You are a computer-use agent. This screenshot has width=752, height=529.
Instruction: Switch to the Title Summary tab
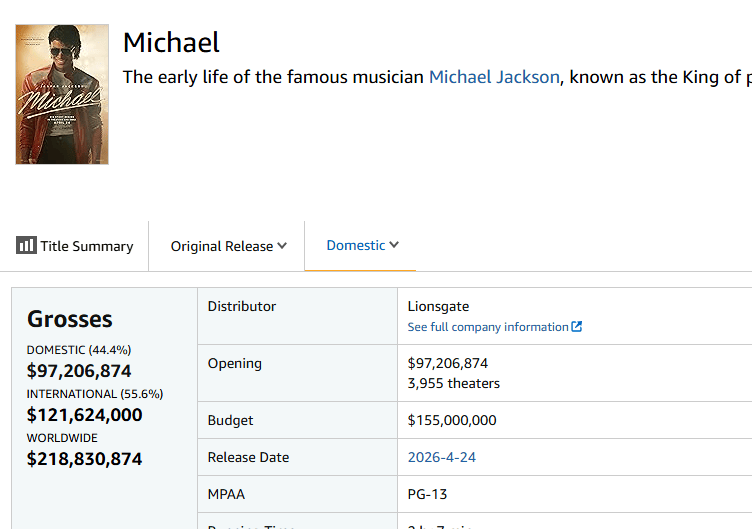[86, 246]
